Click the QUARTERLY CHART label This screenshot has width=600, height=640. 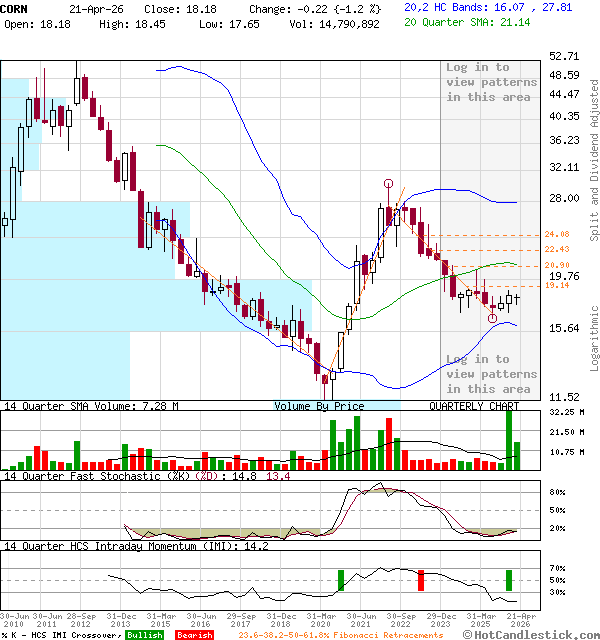coord(474,407)
